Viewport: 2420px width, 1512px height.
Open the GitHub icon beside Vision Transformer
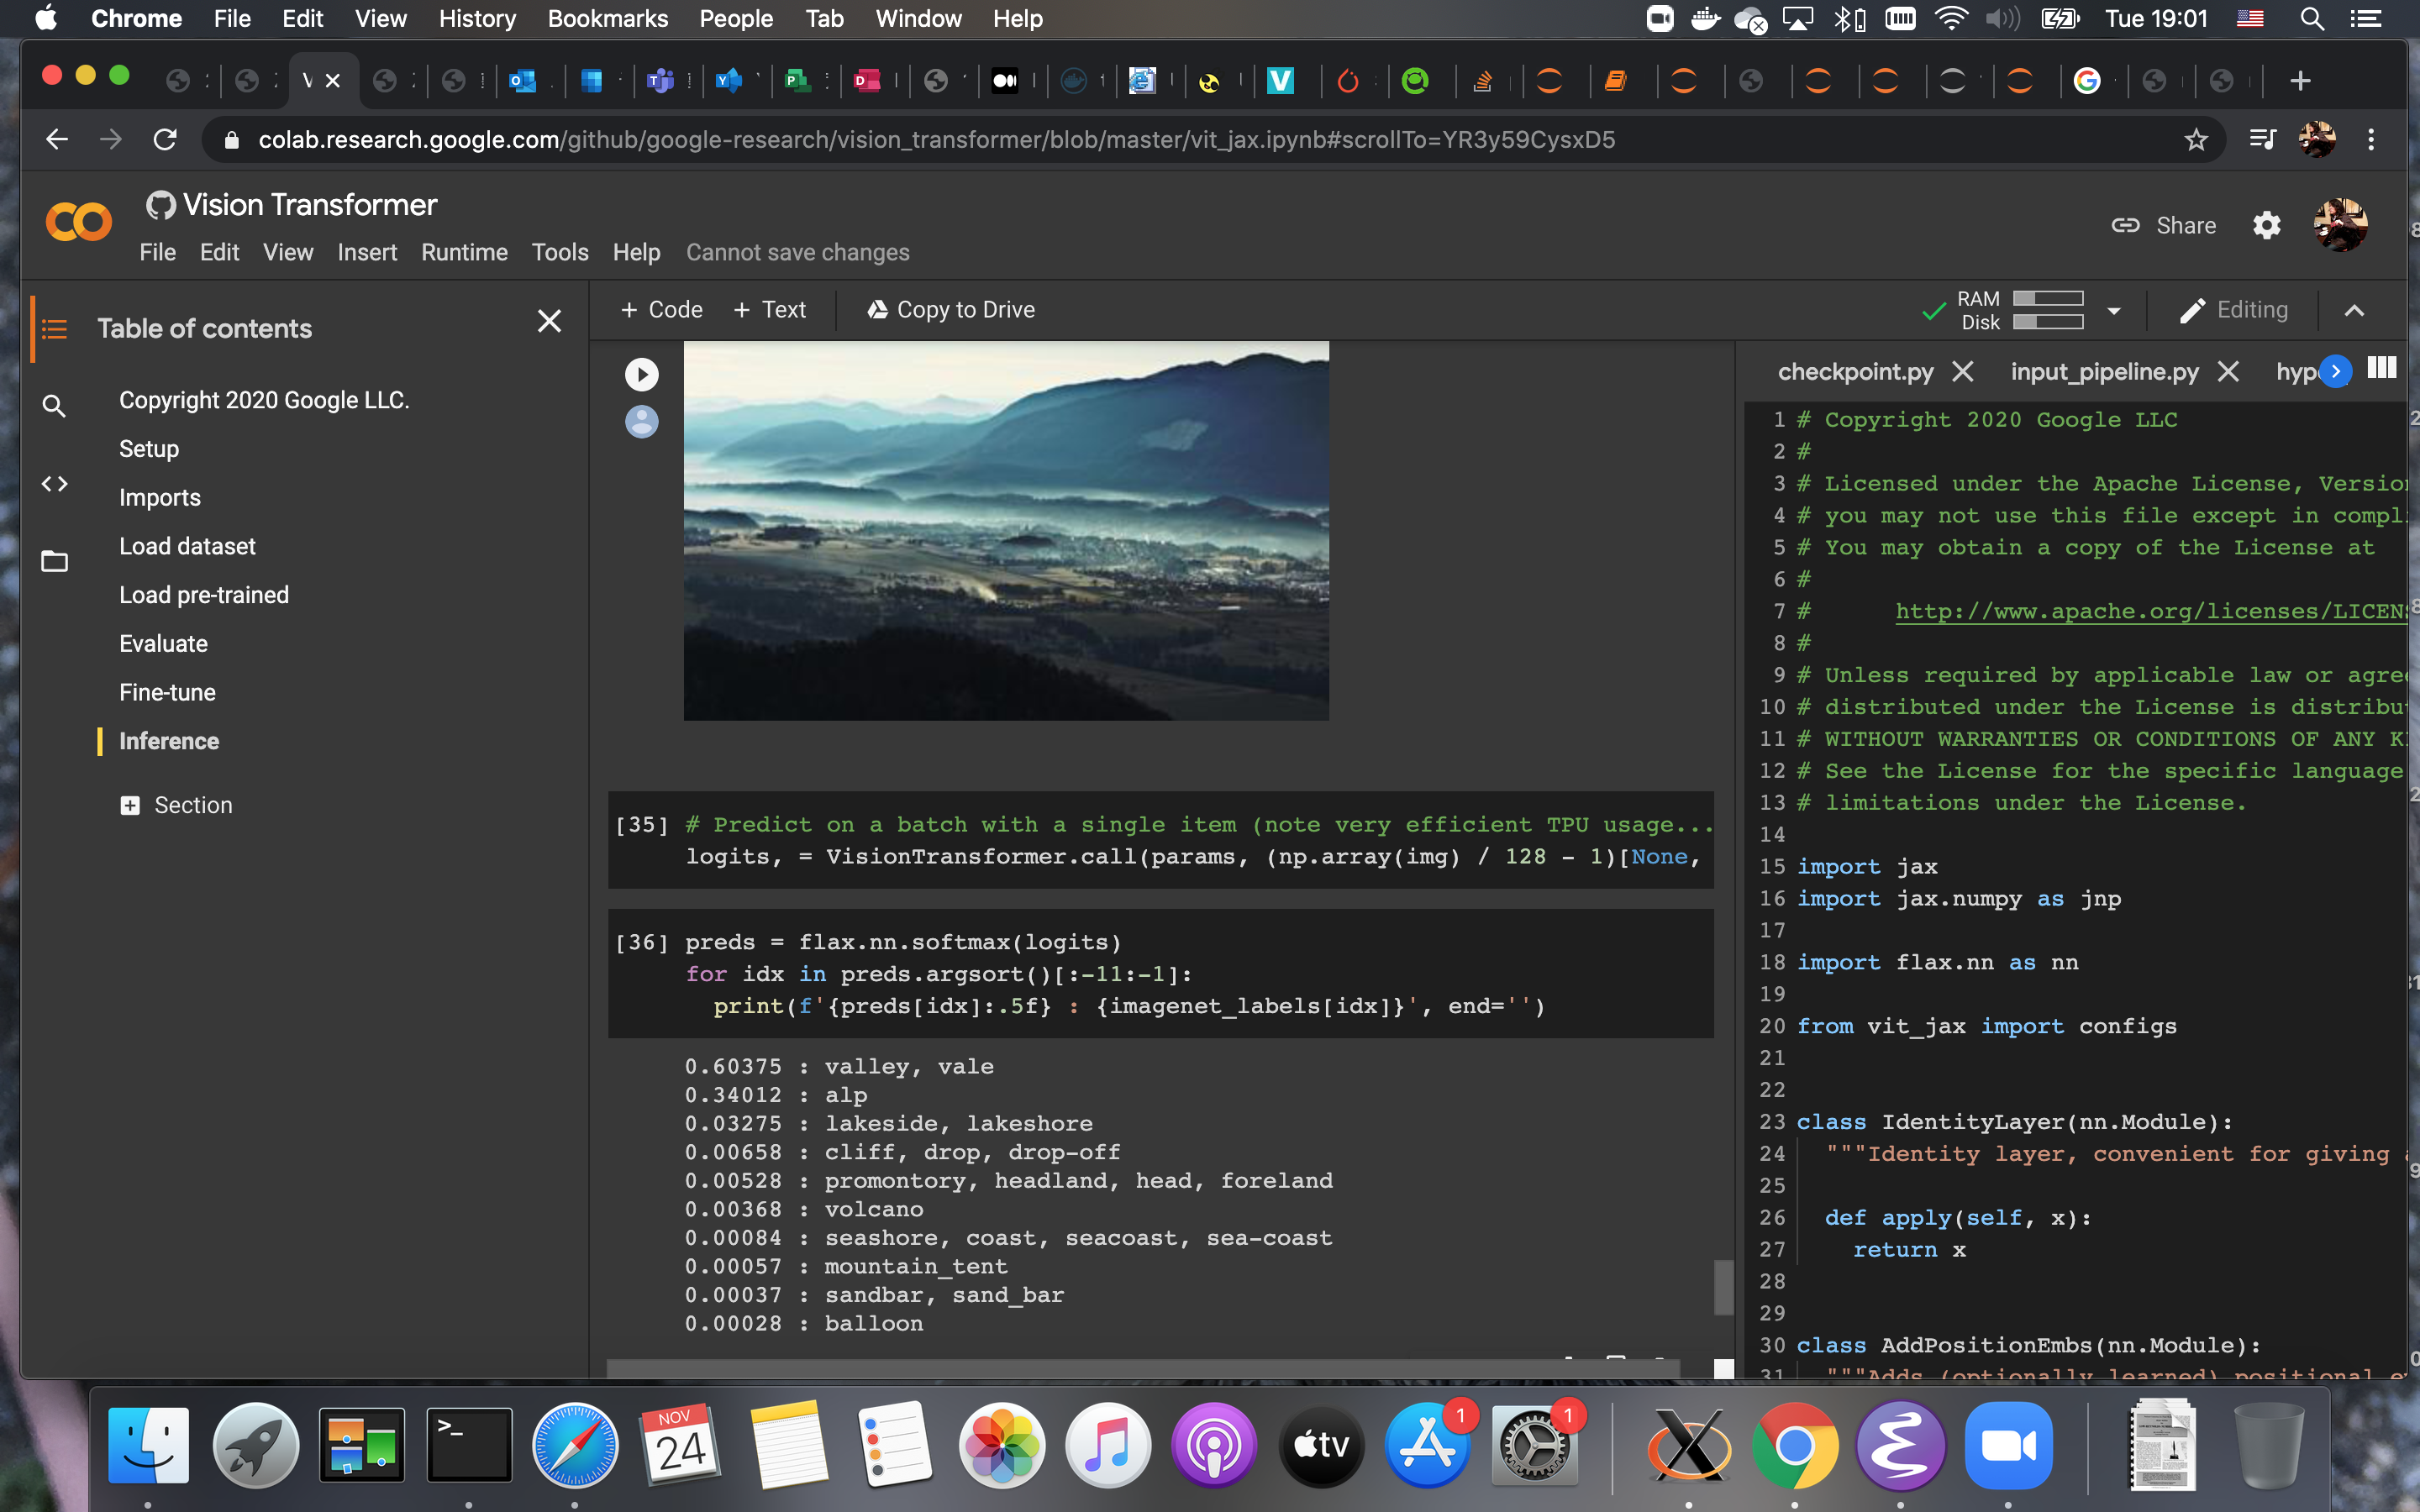(160, 205)
